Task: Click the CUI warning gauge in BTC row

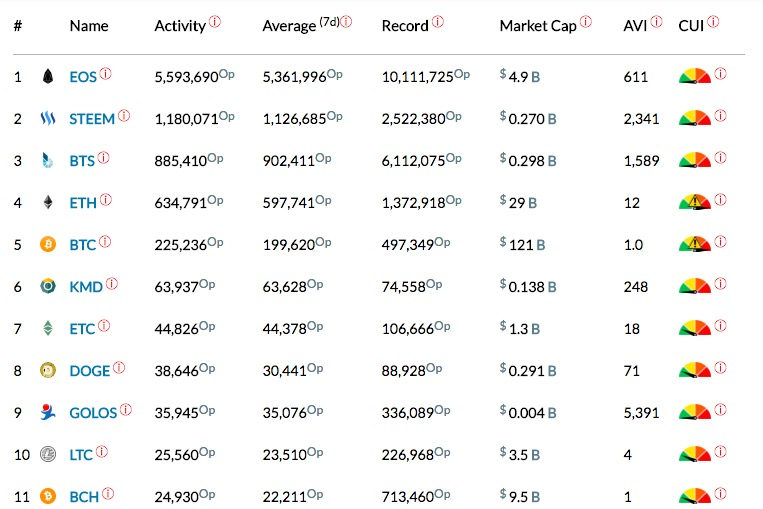Action: [695, 244]
